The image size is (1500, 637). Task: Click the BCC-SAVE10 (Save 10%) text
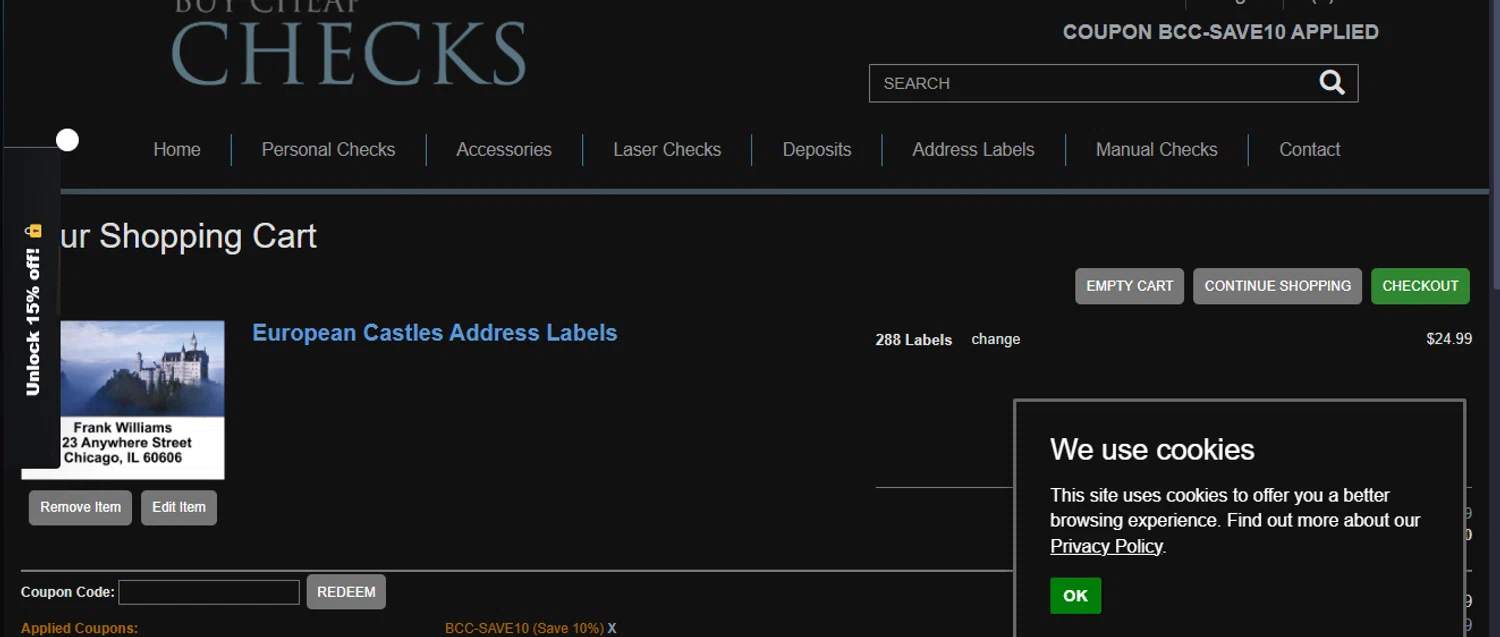pyautogui.click(x=524, y=628)
